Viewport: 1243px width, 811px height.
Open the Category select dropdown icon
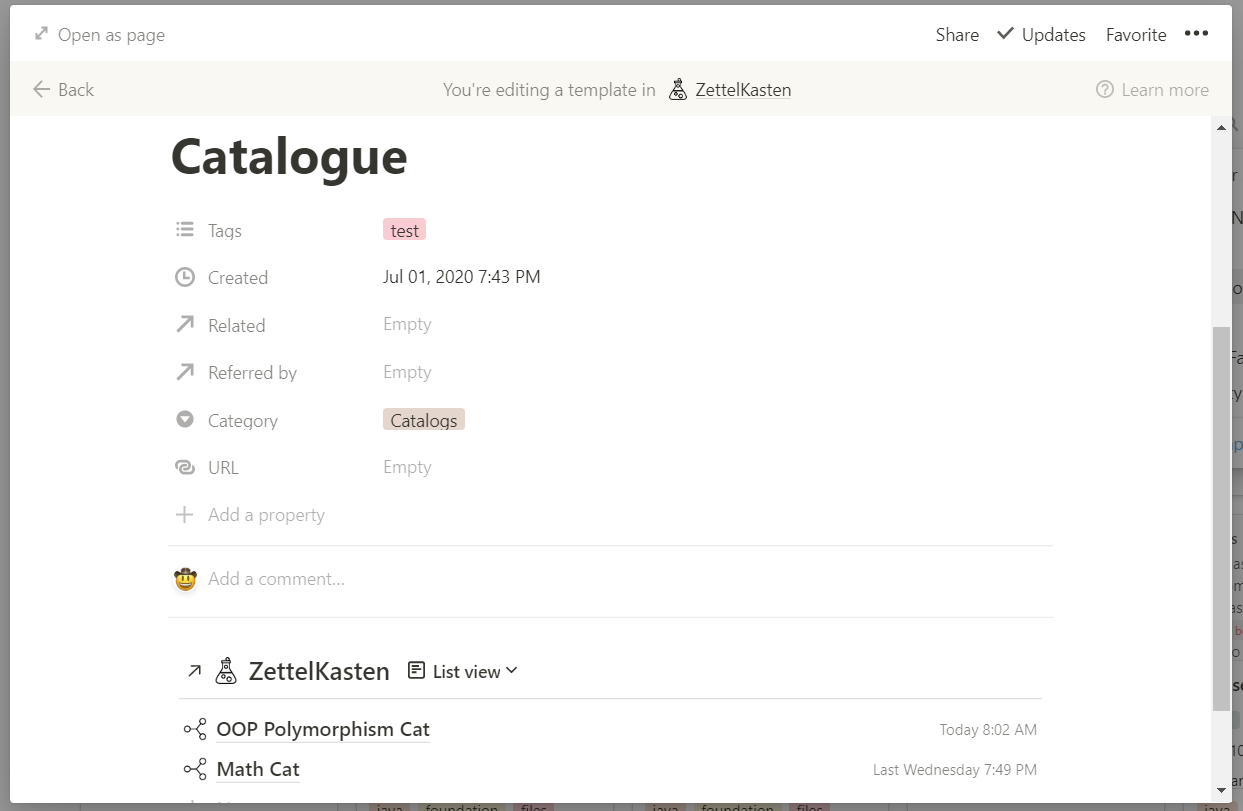click(x=185, y=420)
